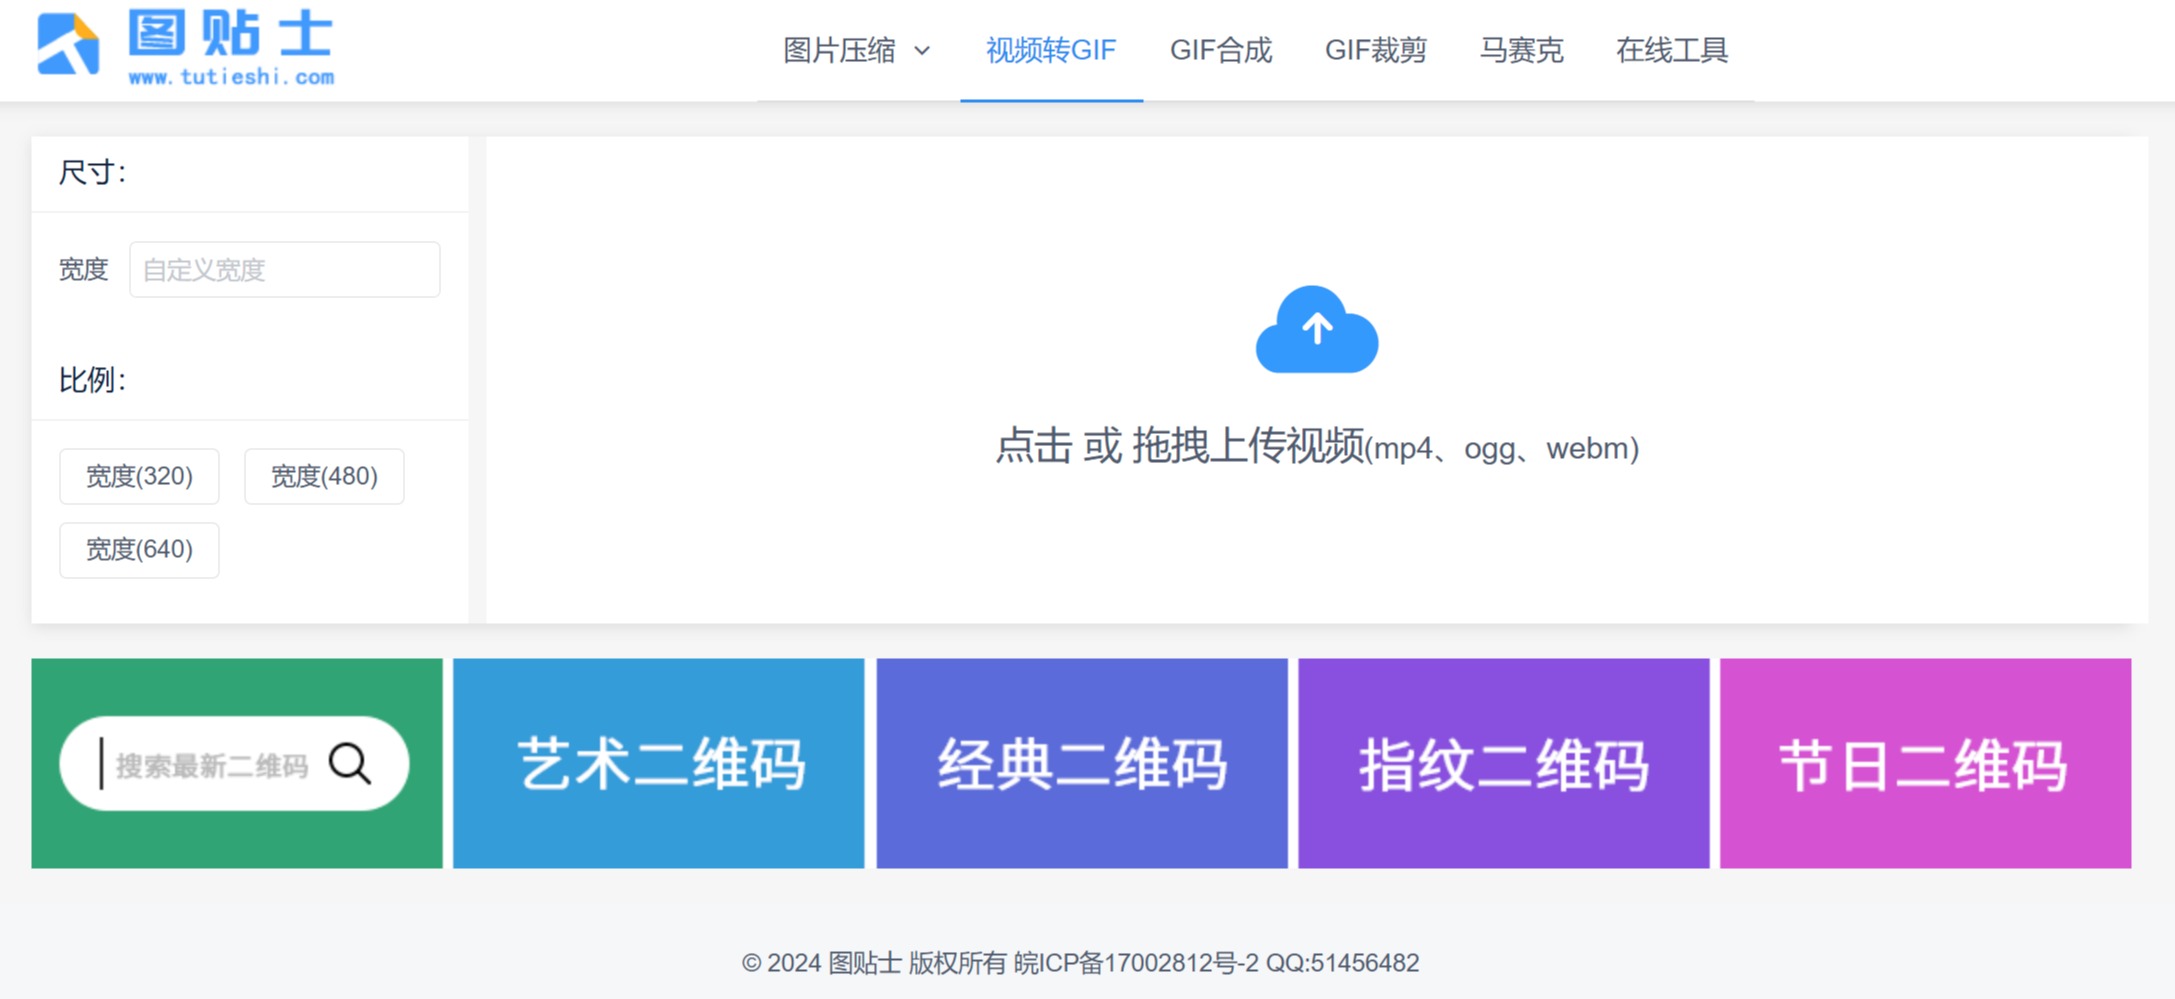
Task: Open the GIF裁剪 page
Action: coord(1376,50)
